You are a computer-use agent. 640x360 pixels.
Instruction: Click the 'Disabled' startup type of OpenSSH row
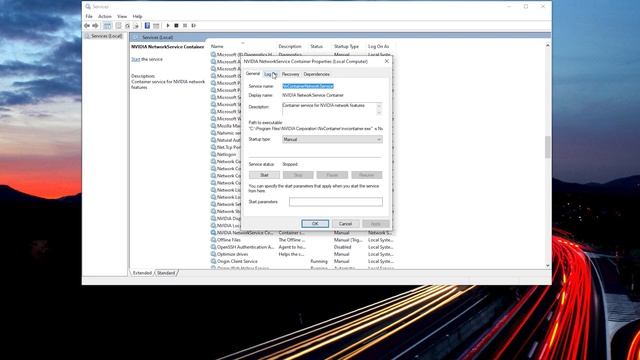(342, 247)
